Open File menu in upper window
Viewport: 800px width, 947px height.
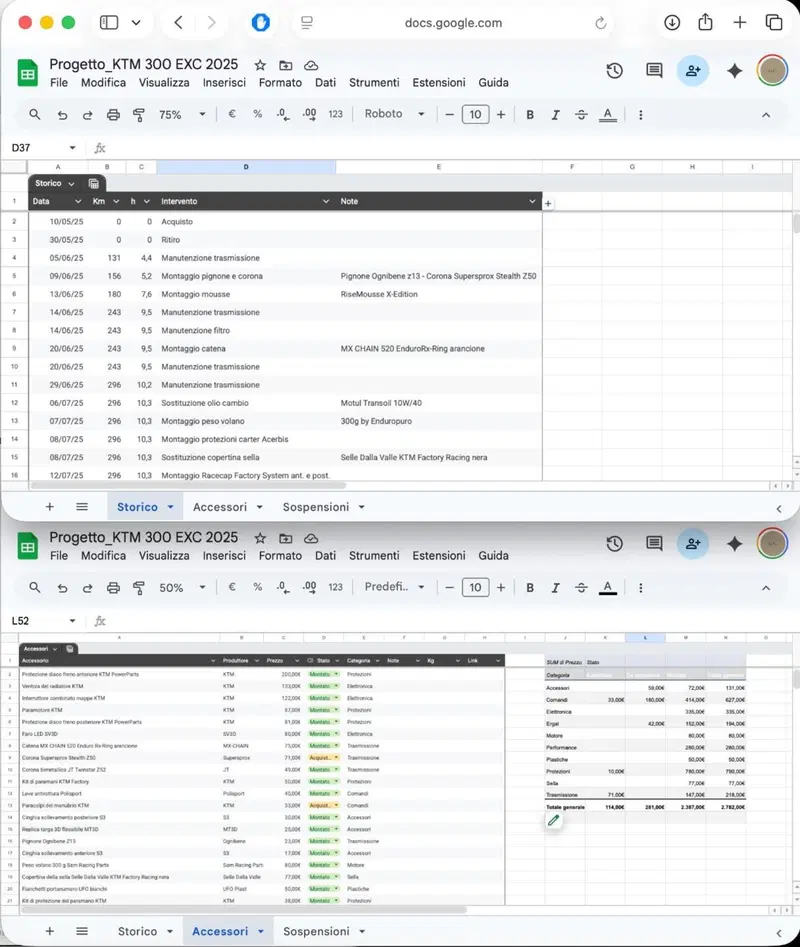(59, 83)
